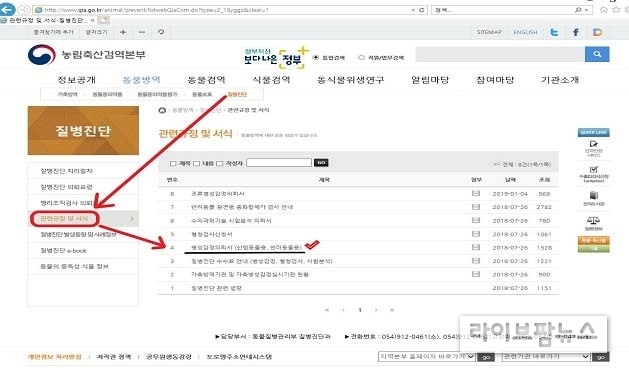Open row 4 병성감정의뢰서 post title
The width and height of the screenshot is (629, 368).
(x=246, y=248)
